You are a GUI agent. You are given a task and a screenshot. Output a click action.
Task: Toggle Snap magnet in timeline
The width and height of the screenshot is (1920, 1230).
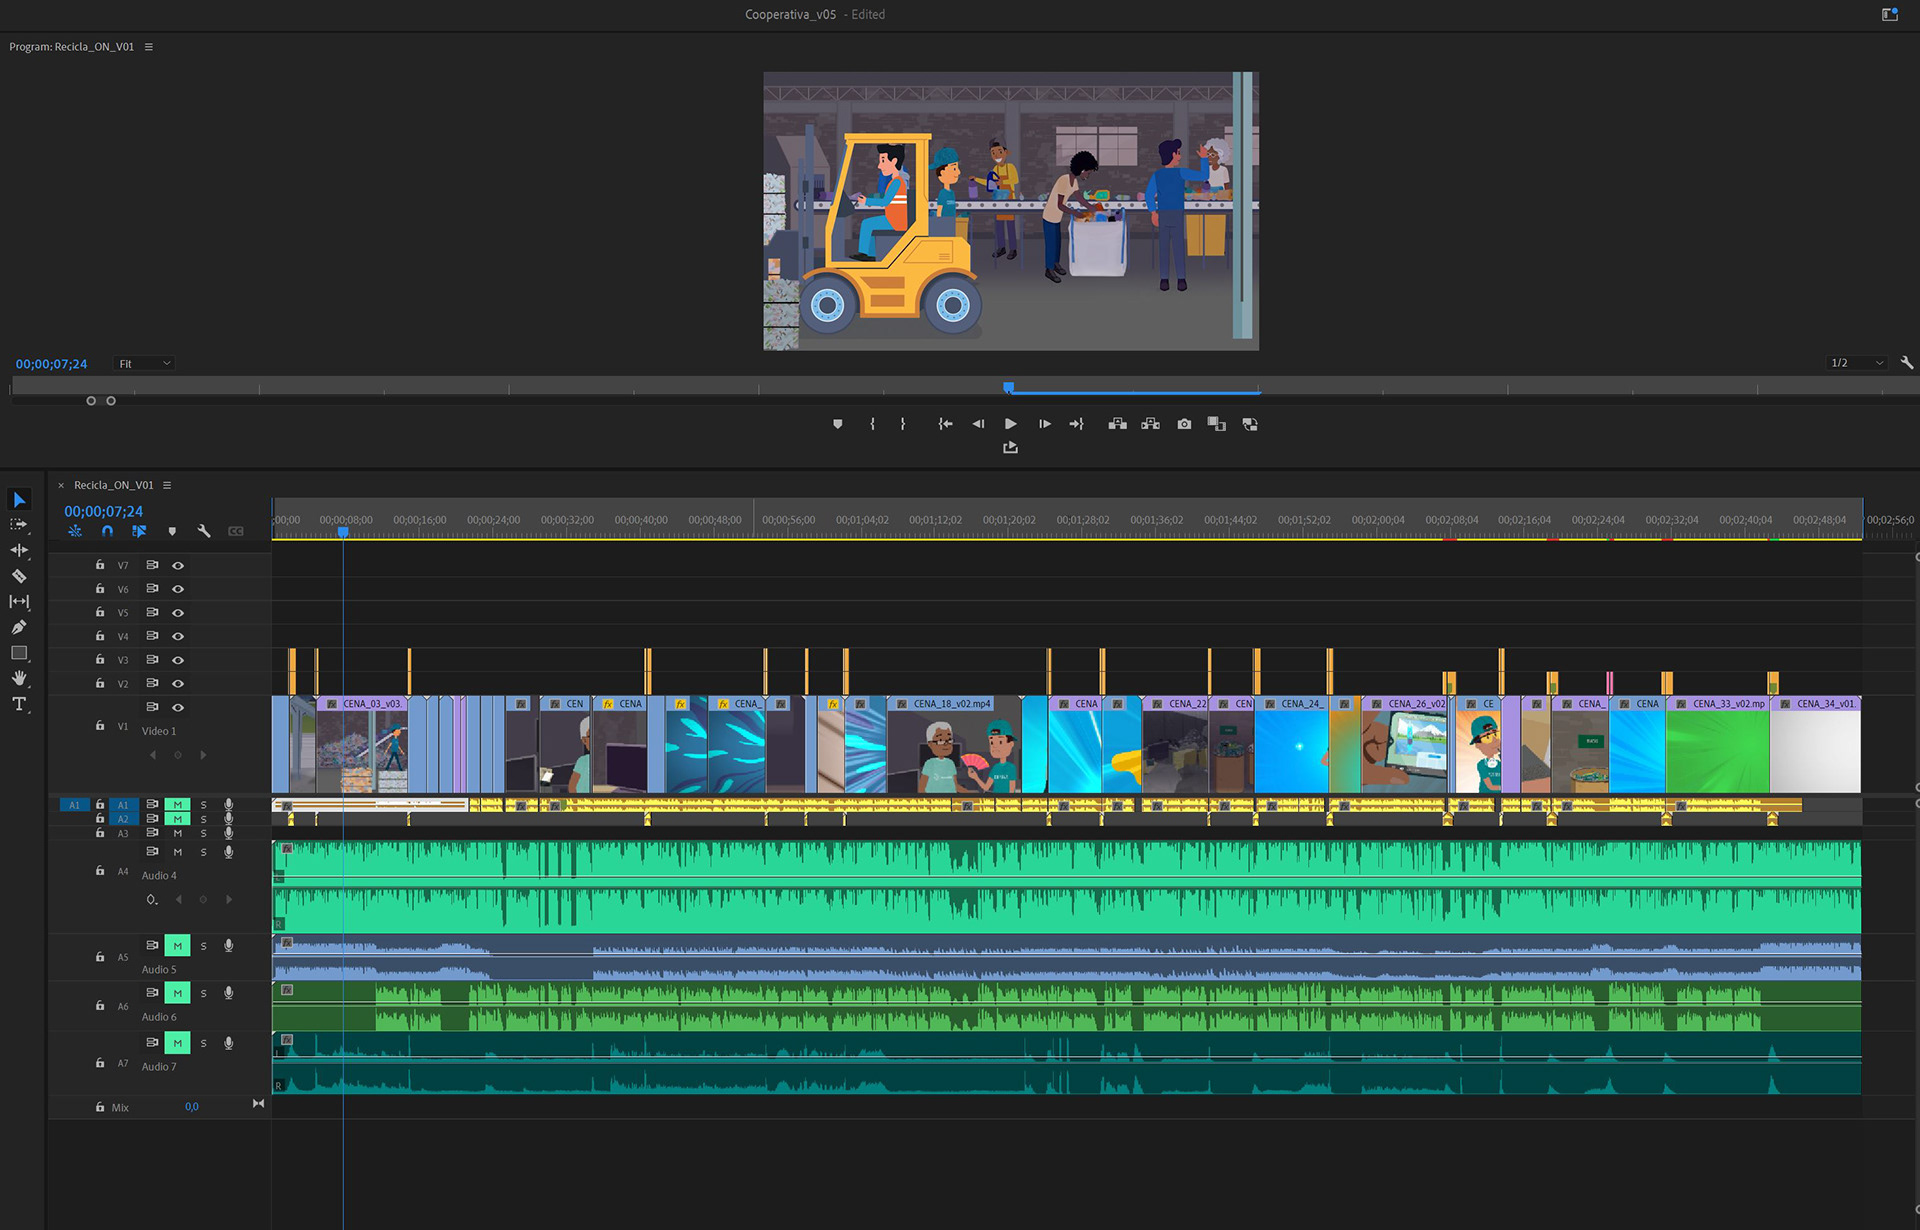click(107, 531)
